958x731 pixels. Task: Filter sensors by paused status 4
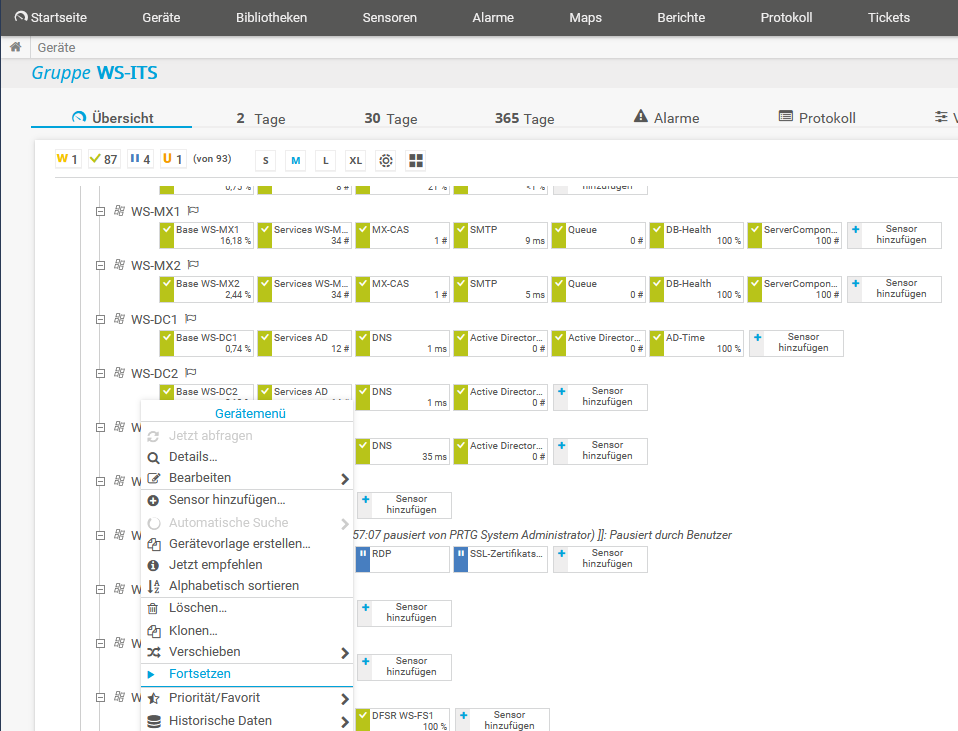point(140,160)
